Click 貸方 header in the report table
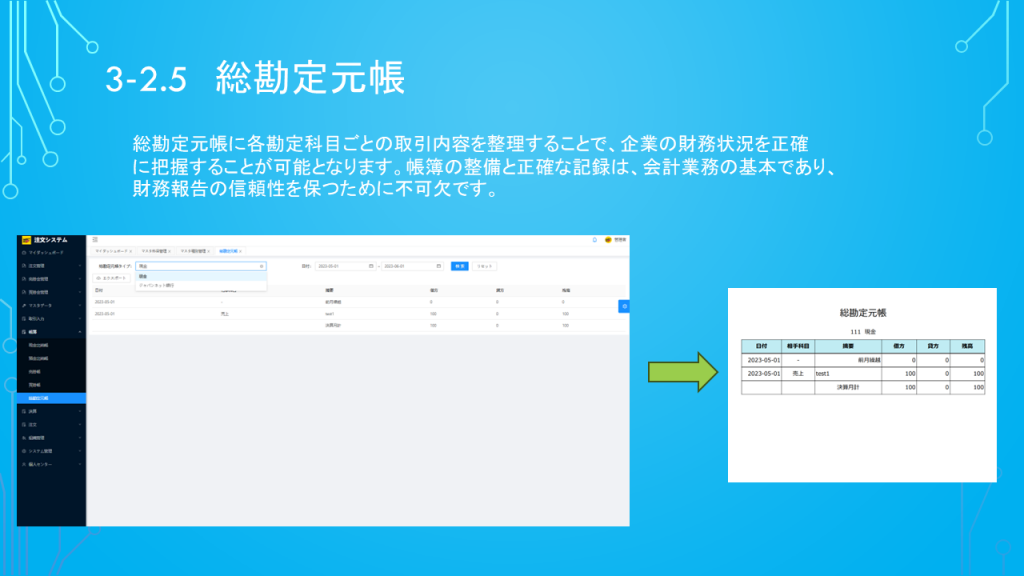The image size is (1024, 576). [933, 346]
